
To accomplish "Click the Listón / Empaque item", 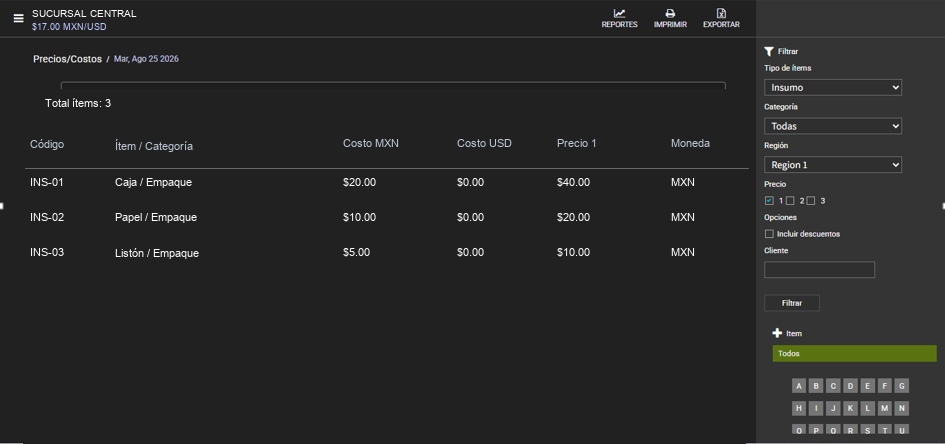I will pyautogui.click(x=157, y=253).
